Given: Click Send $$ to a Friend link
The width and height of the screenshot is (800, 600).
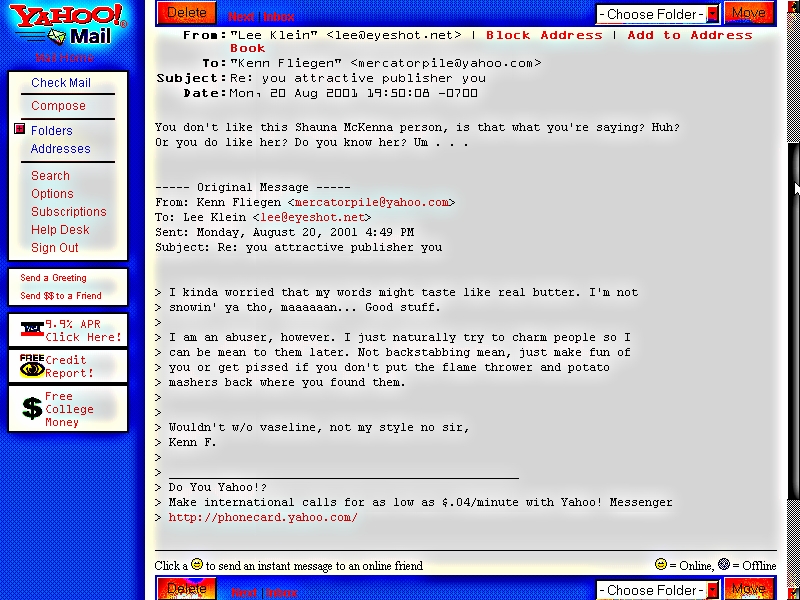Looking at the screenshot, I should 61,296.
